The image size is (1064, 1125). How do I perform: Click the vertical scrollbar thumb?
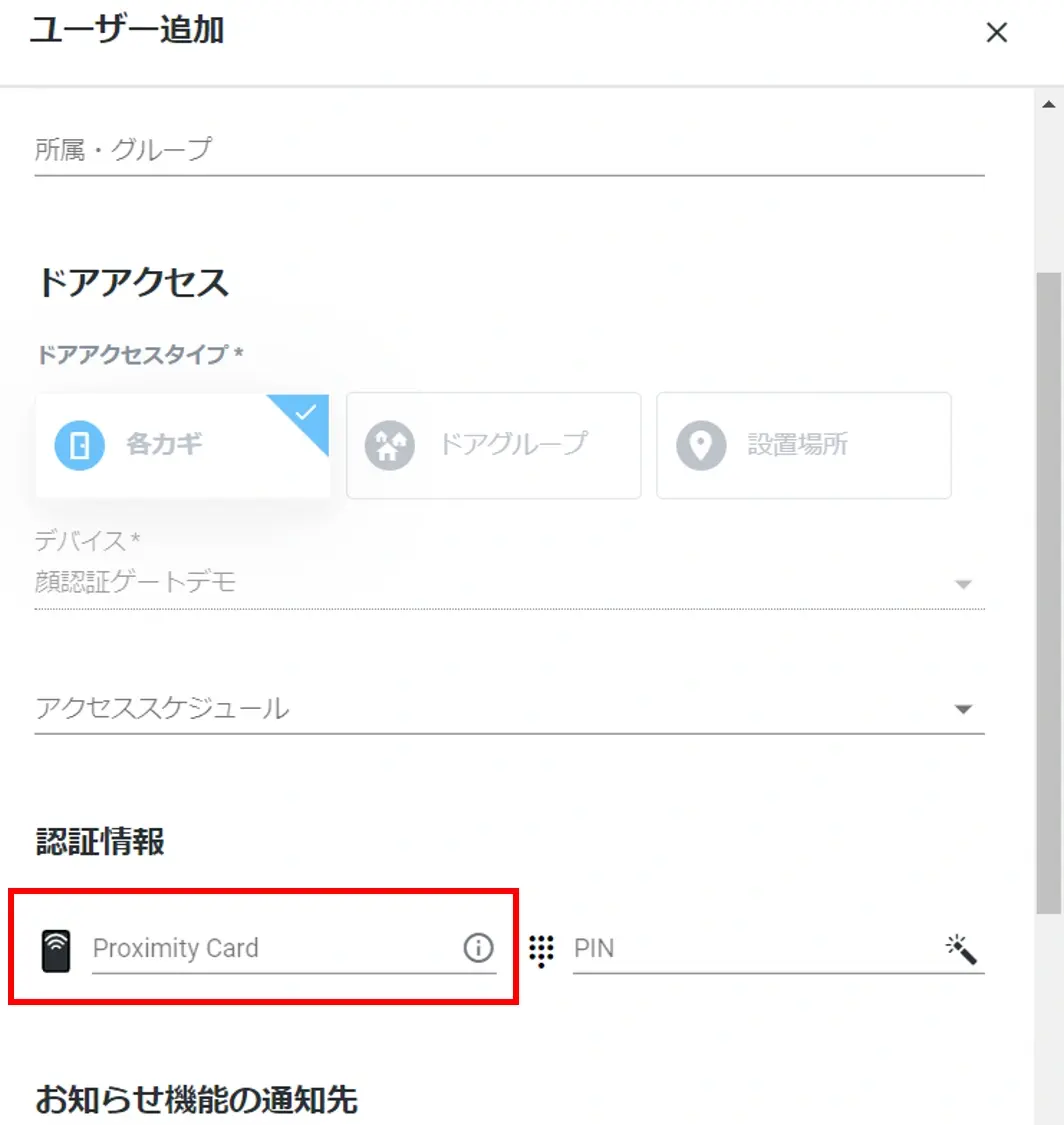pos(1049,593)
